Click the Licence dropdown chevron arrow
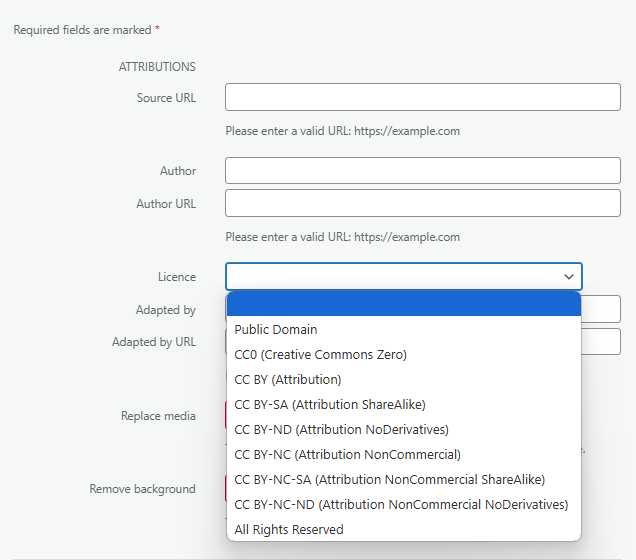Viewport: 636px width, 560px height. pos(569,277)
